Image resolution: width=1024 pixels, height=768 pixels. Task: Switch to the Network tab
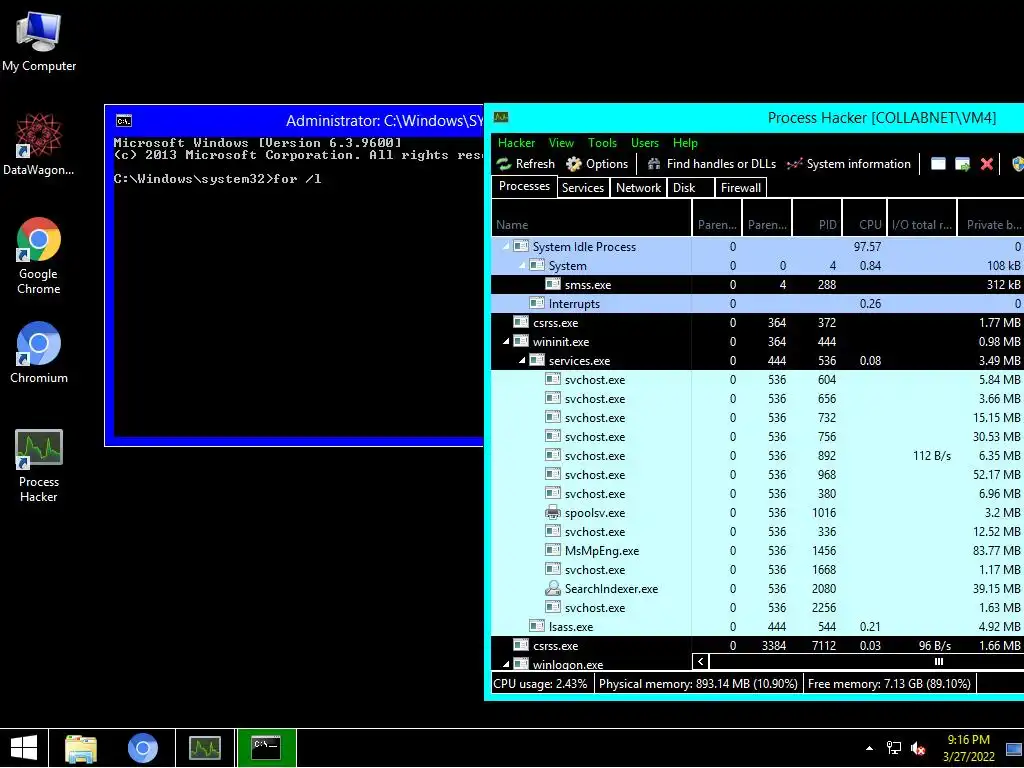coord(638,187)
